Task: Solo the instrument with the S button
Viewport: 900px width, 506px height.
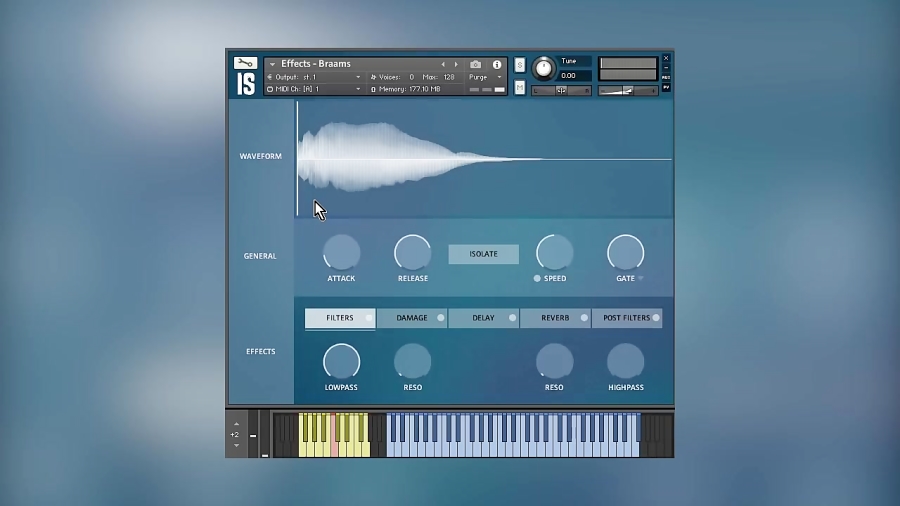Action: coord(520,65)
